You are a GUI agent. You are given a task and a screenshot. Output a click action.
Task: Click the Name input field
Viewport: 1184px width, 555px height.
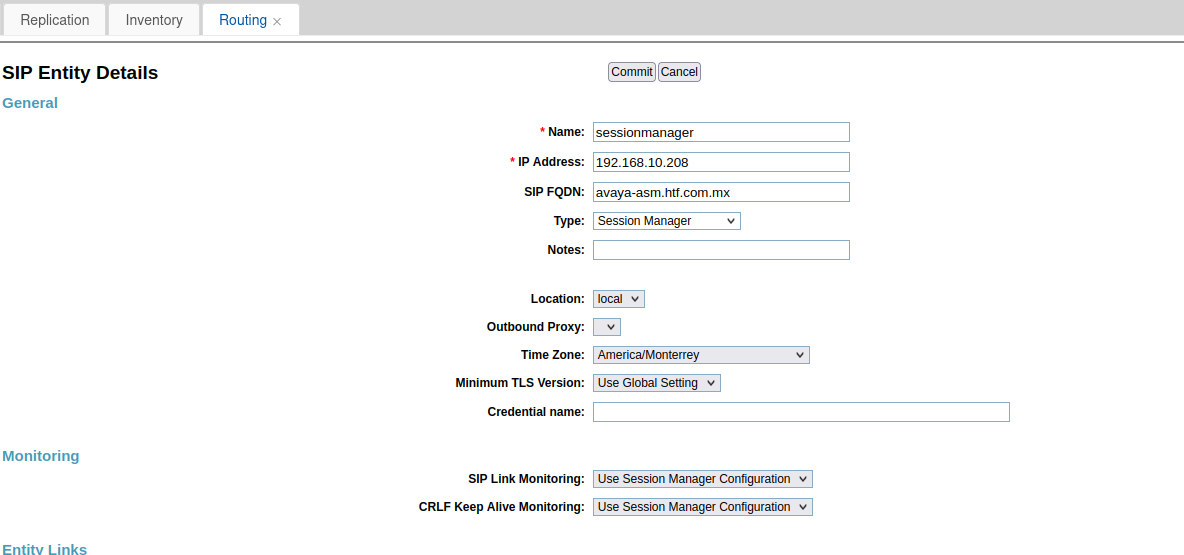[x=721, y=132]
